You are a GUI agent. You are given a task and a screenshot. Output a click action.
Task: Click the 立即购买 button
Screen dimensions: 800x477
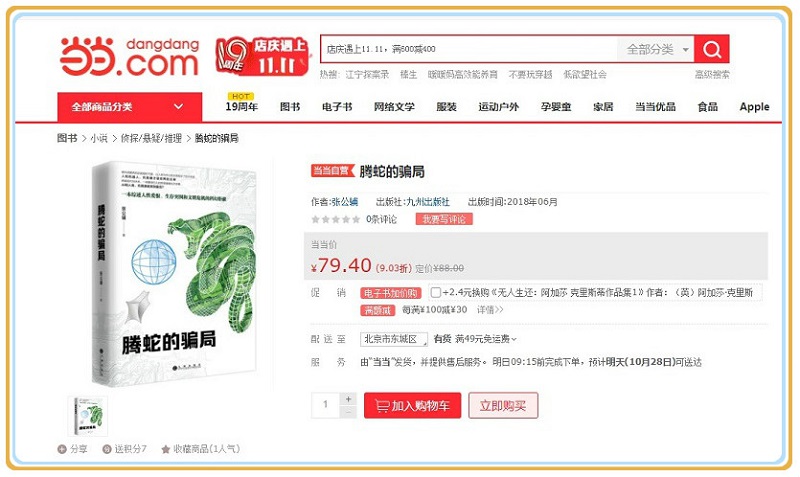(503, 406)
